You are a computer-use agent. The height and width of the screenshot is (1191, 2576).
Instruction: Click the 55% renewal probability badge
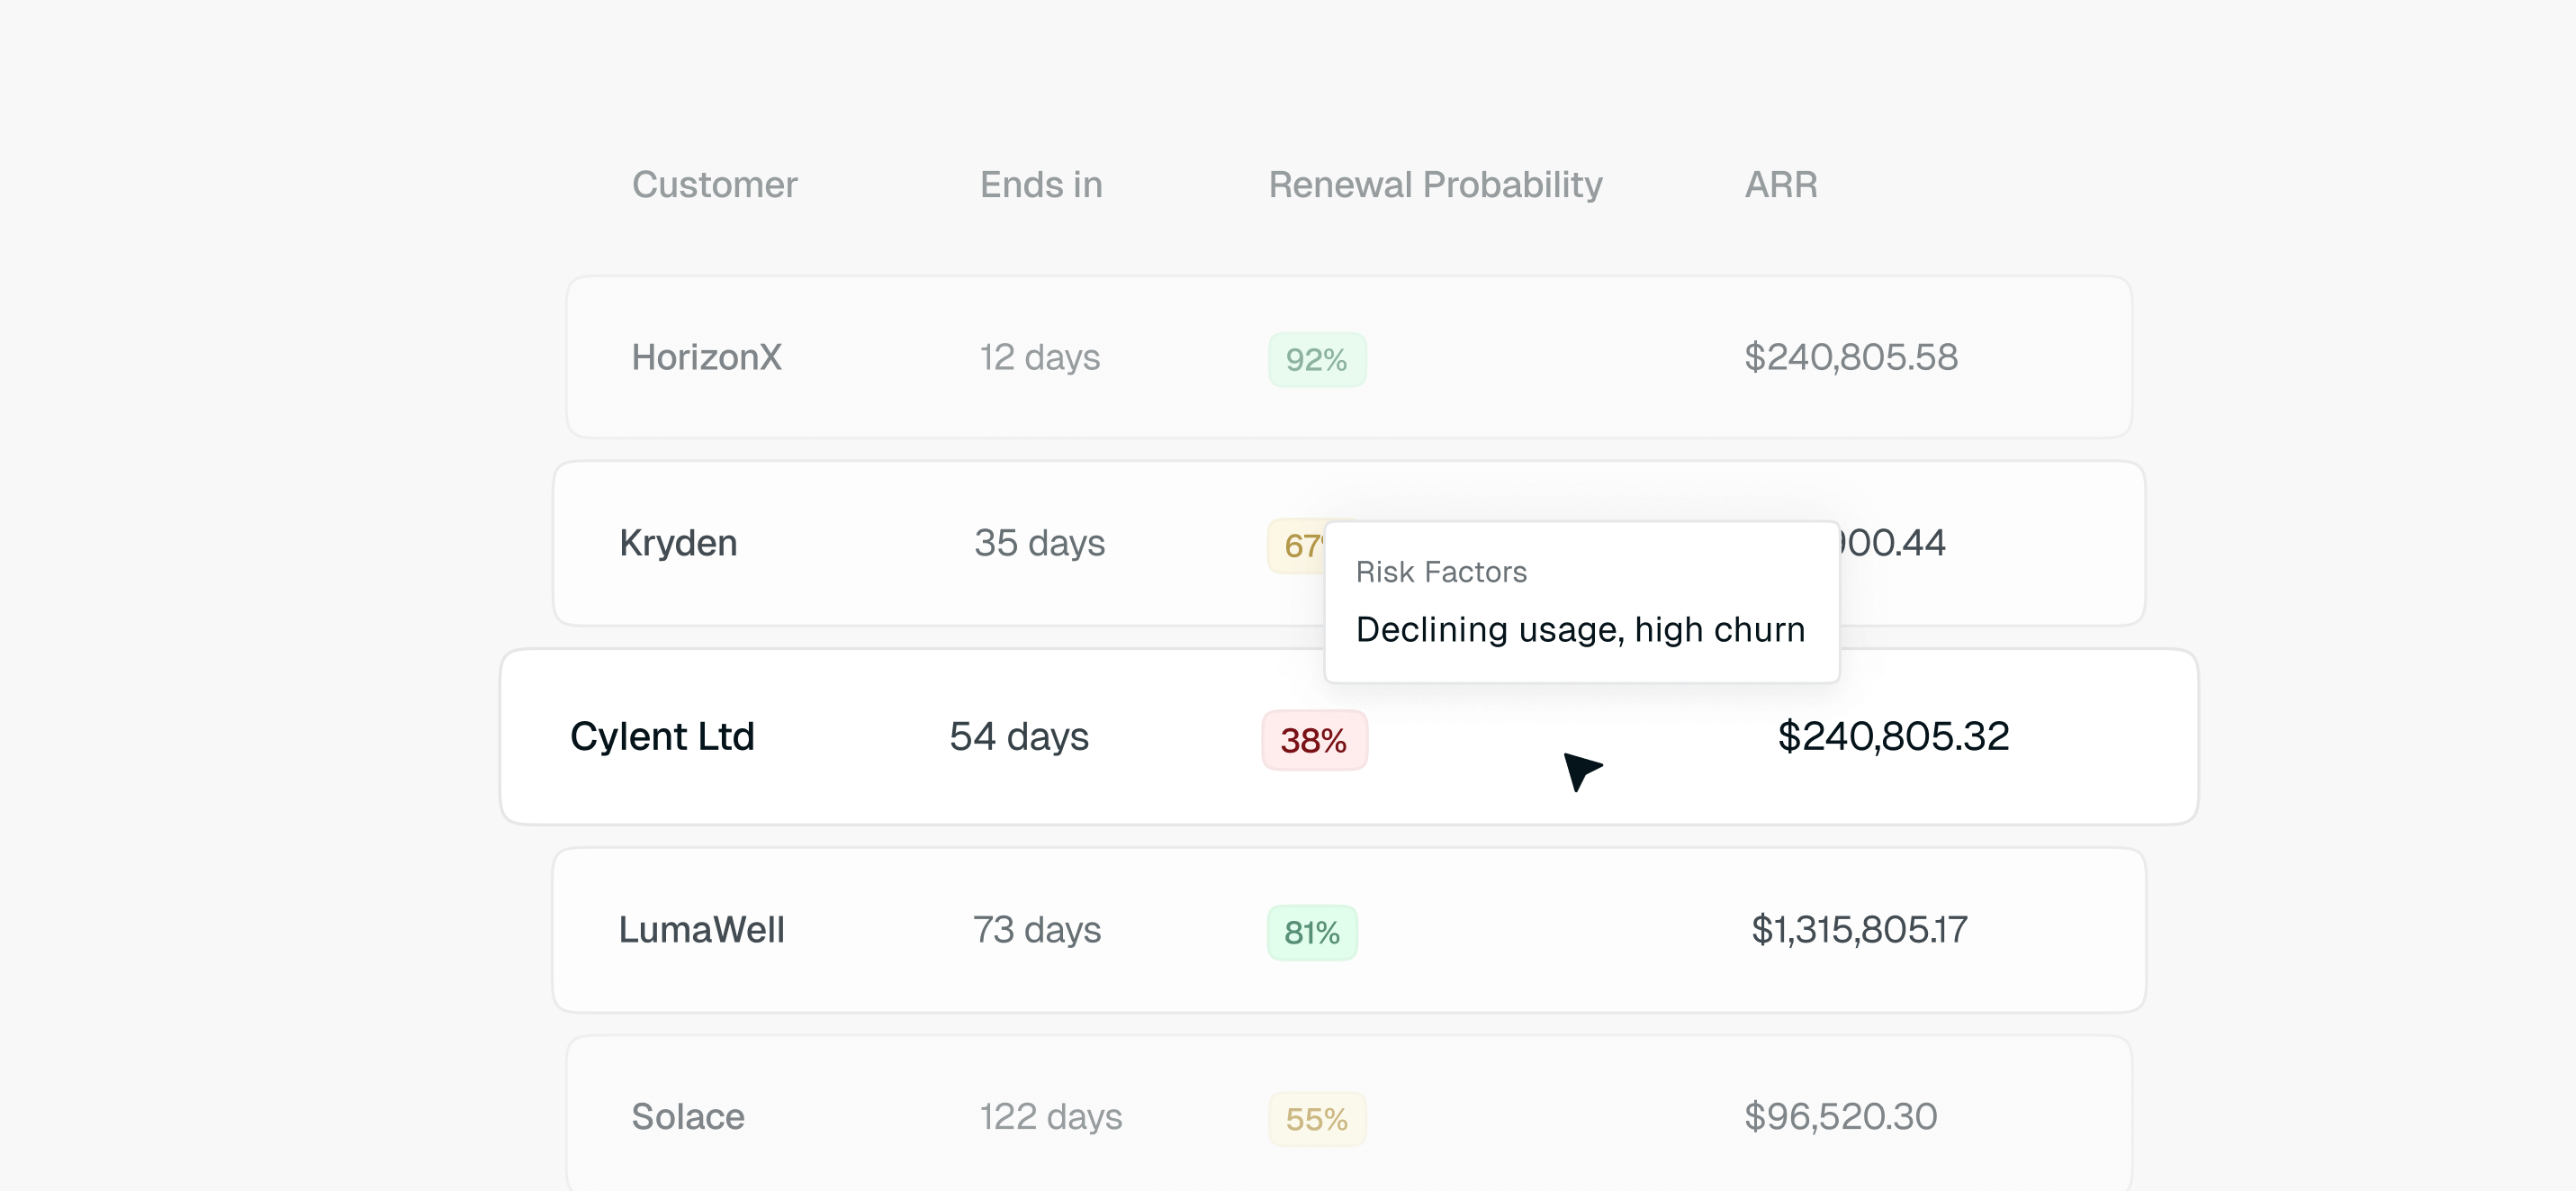tap(1317, 1118)
